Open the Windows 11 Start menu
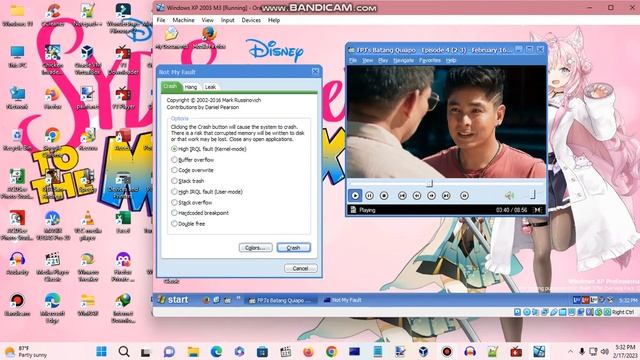Image resolution: width=640 pixels, height=360 pixels. tap(101, 351)
